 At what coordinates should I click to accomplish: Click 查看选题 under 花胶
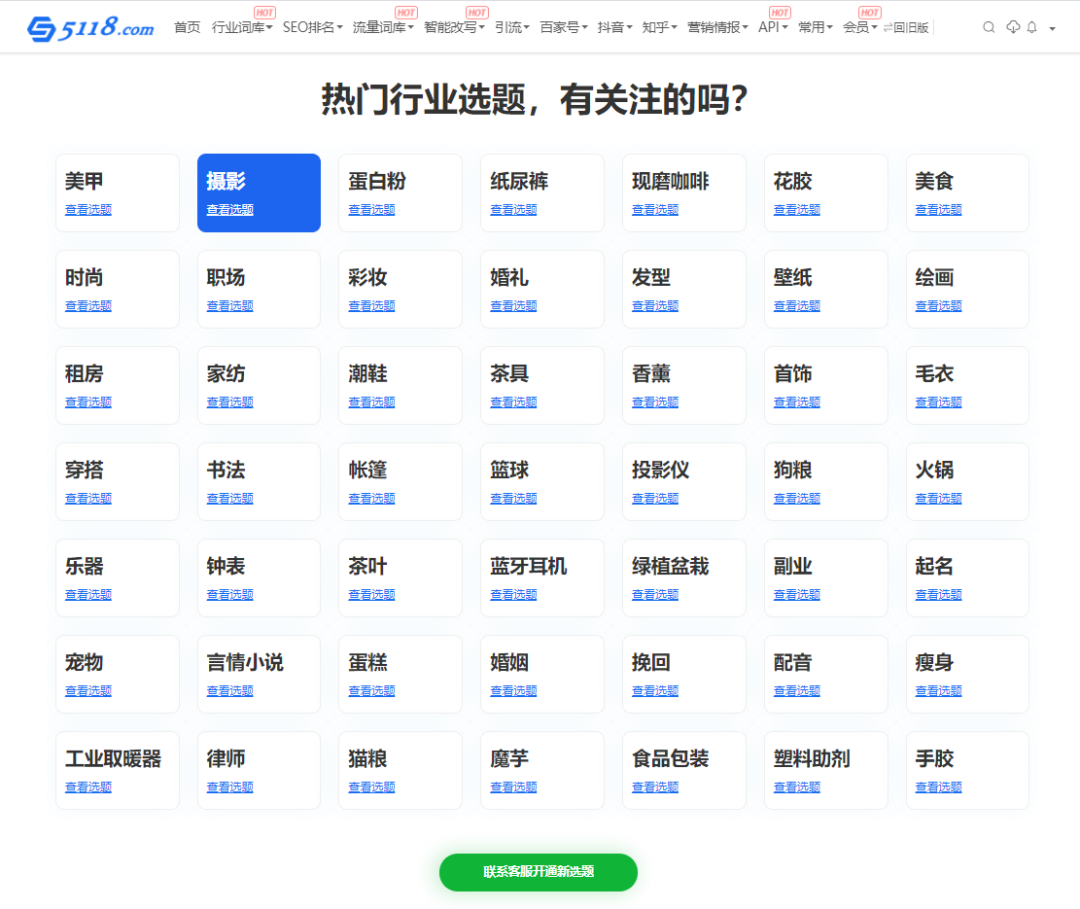pyautogui.click(x=797, y=209)
